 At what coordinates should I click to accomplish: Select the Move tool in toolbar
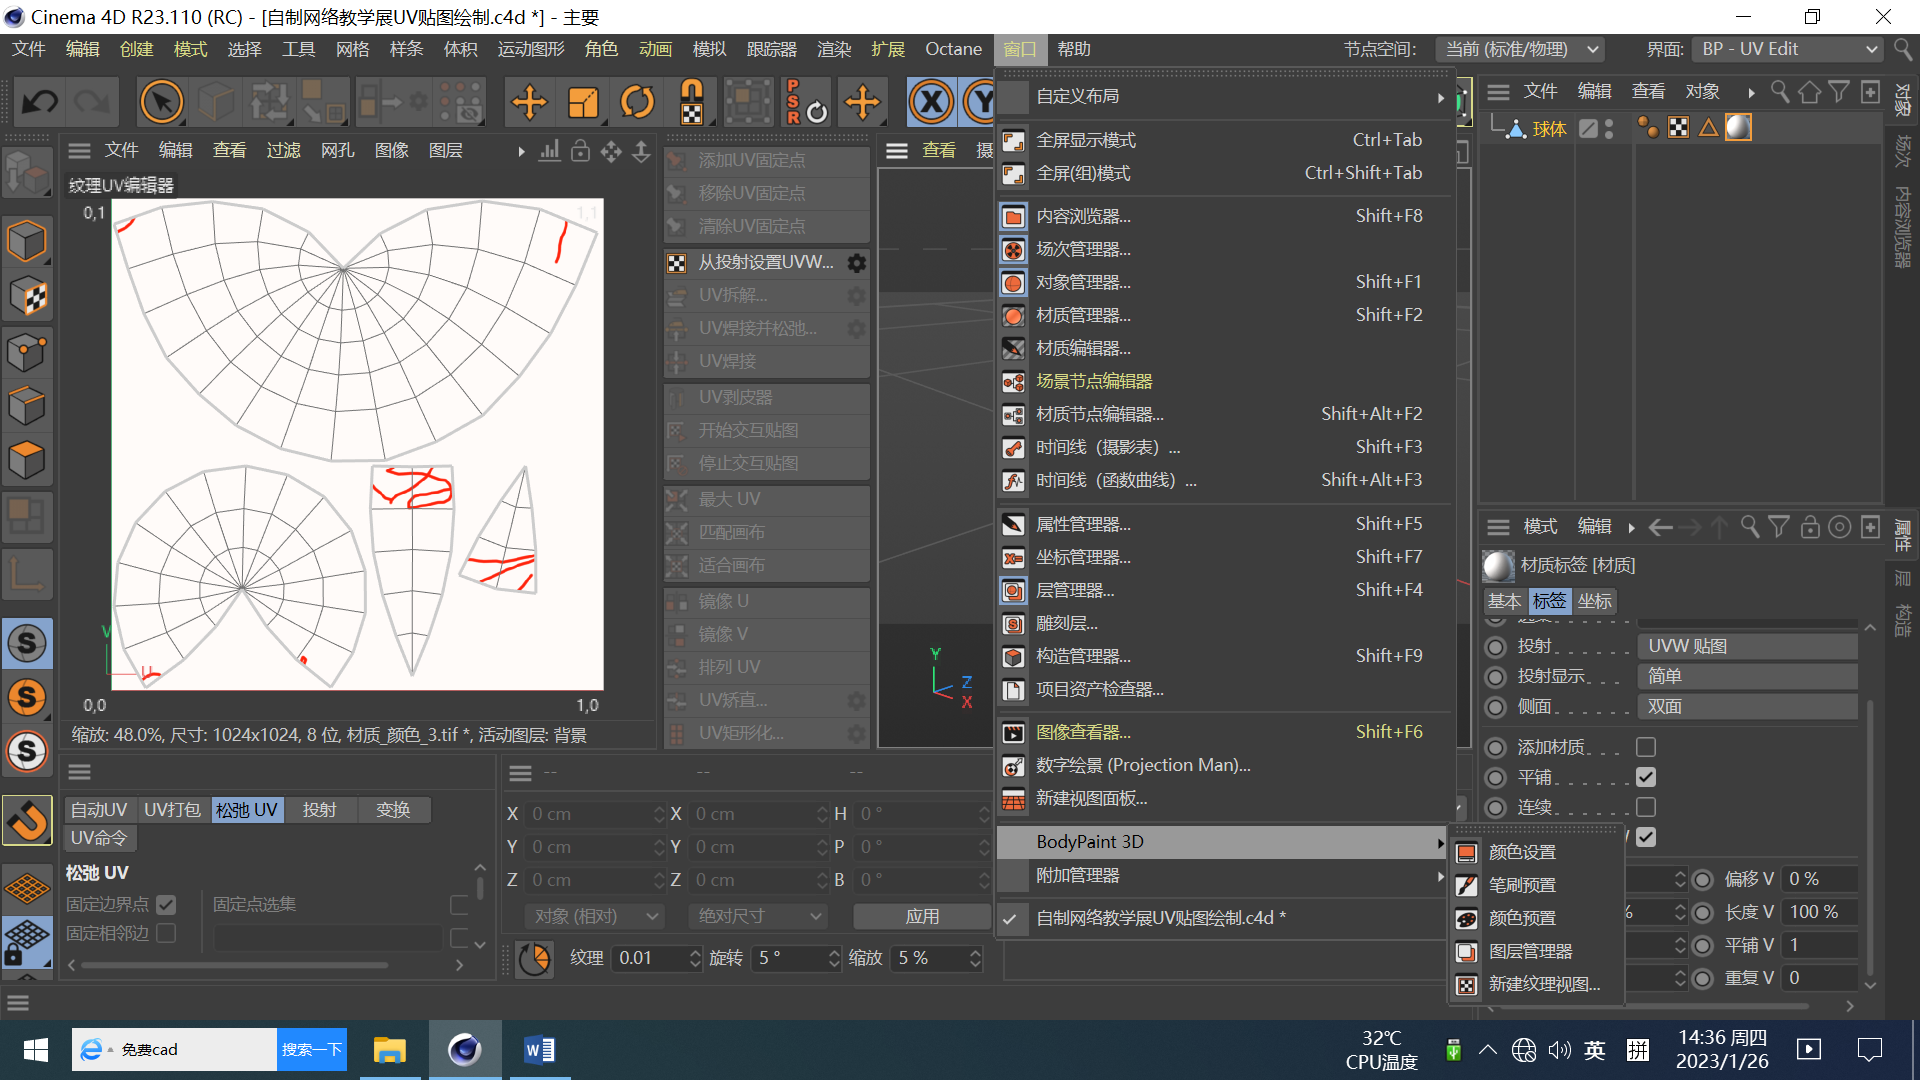pos(529,102)
